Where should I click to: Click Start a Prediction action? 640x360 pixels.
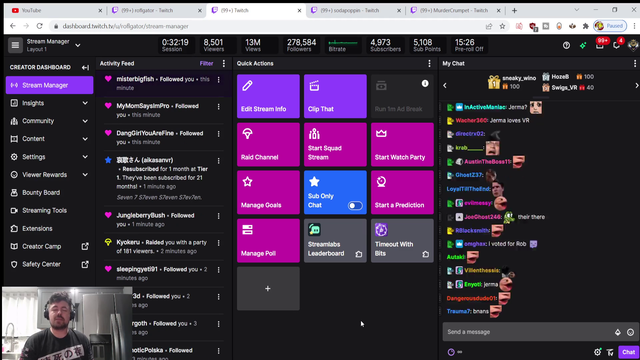click(402, 193)
